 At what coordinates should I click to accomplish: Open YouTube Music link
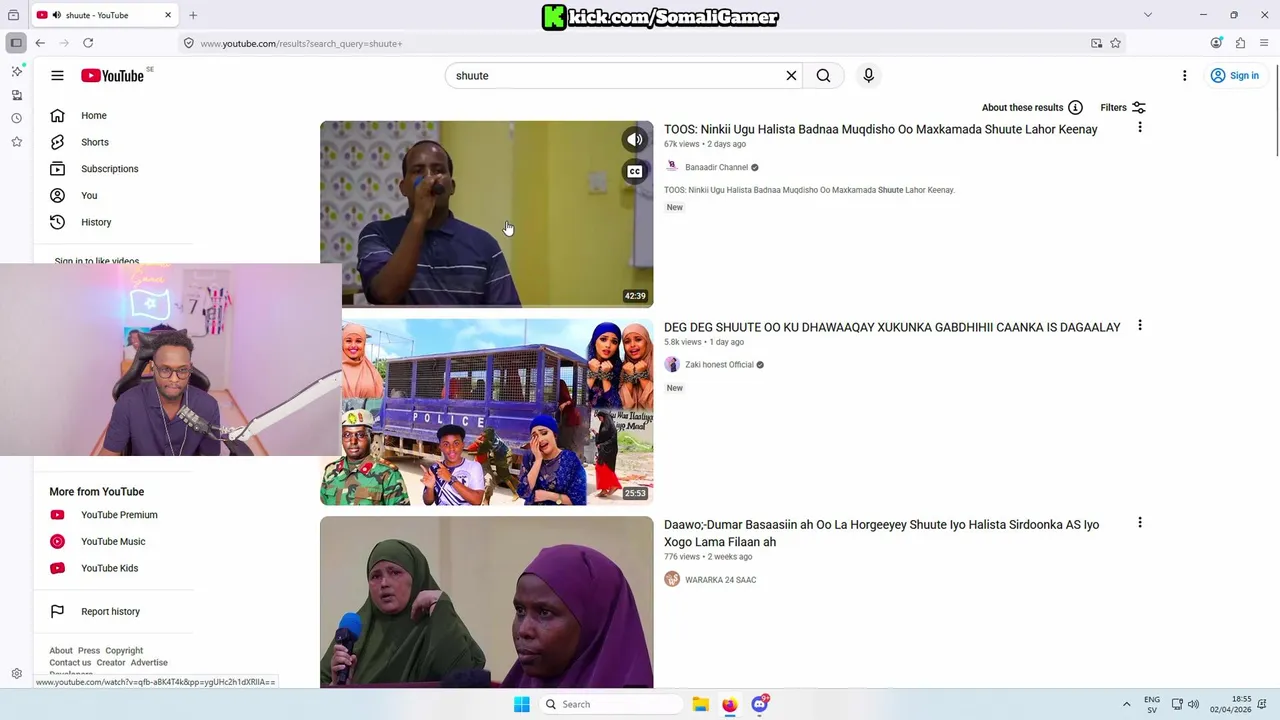click(113, 542)
